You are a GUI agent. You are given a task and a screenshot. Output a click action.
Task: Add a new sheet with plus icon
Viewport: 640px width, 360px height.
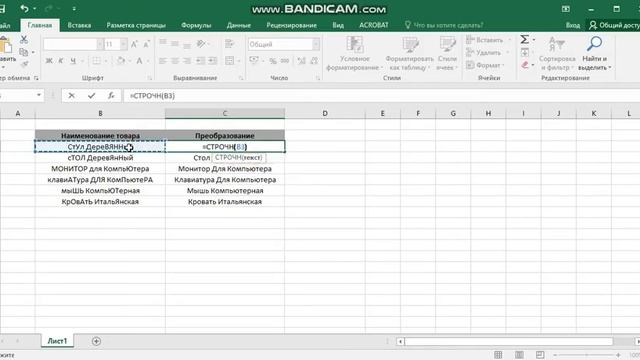[96, 341]
